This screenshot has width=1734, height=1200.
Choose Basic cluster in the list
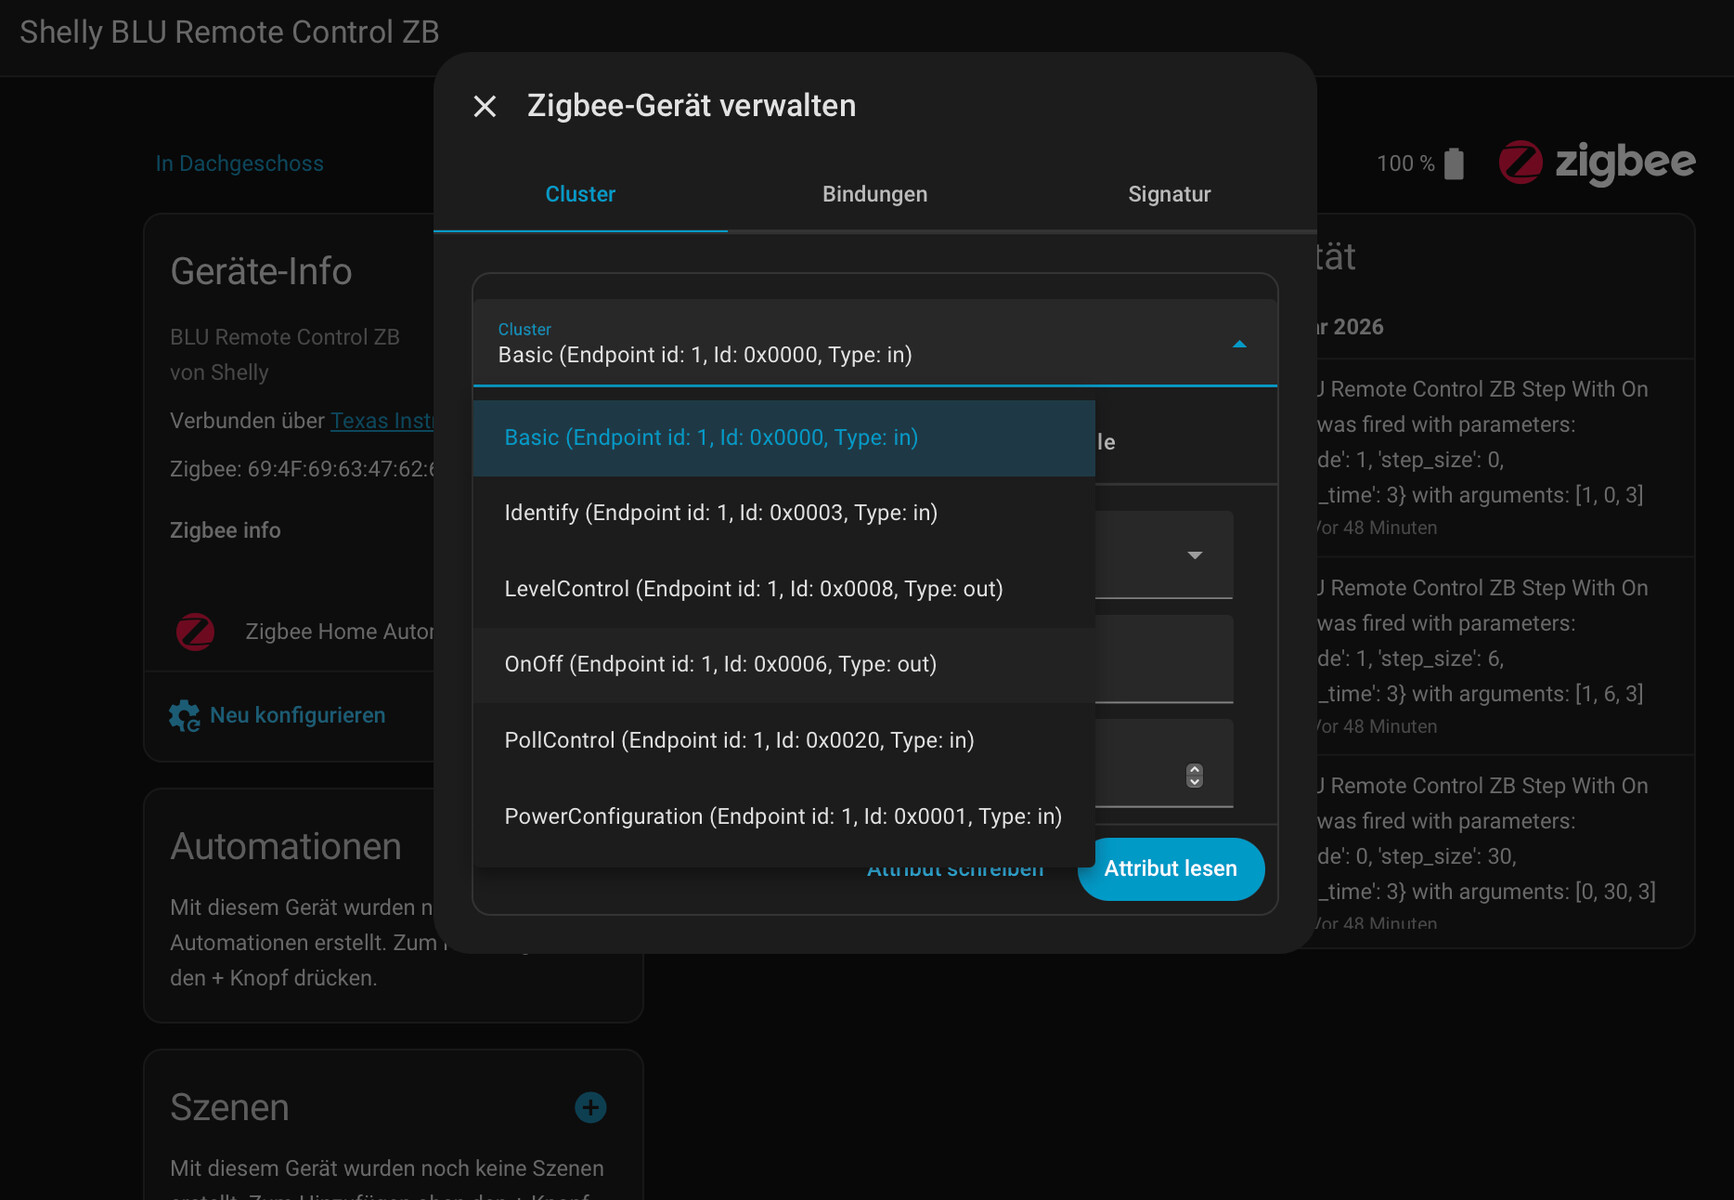coord(710,438)
